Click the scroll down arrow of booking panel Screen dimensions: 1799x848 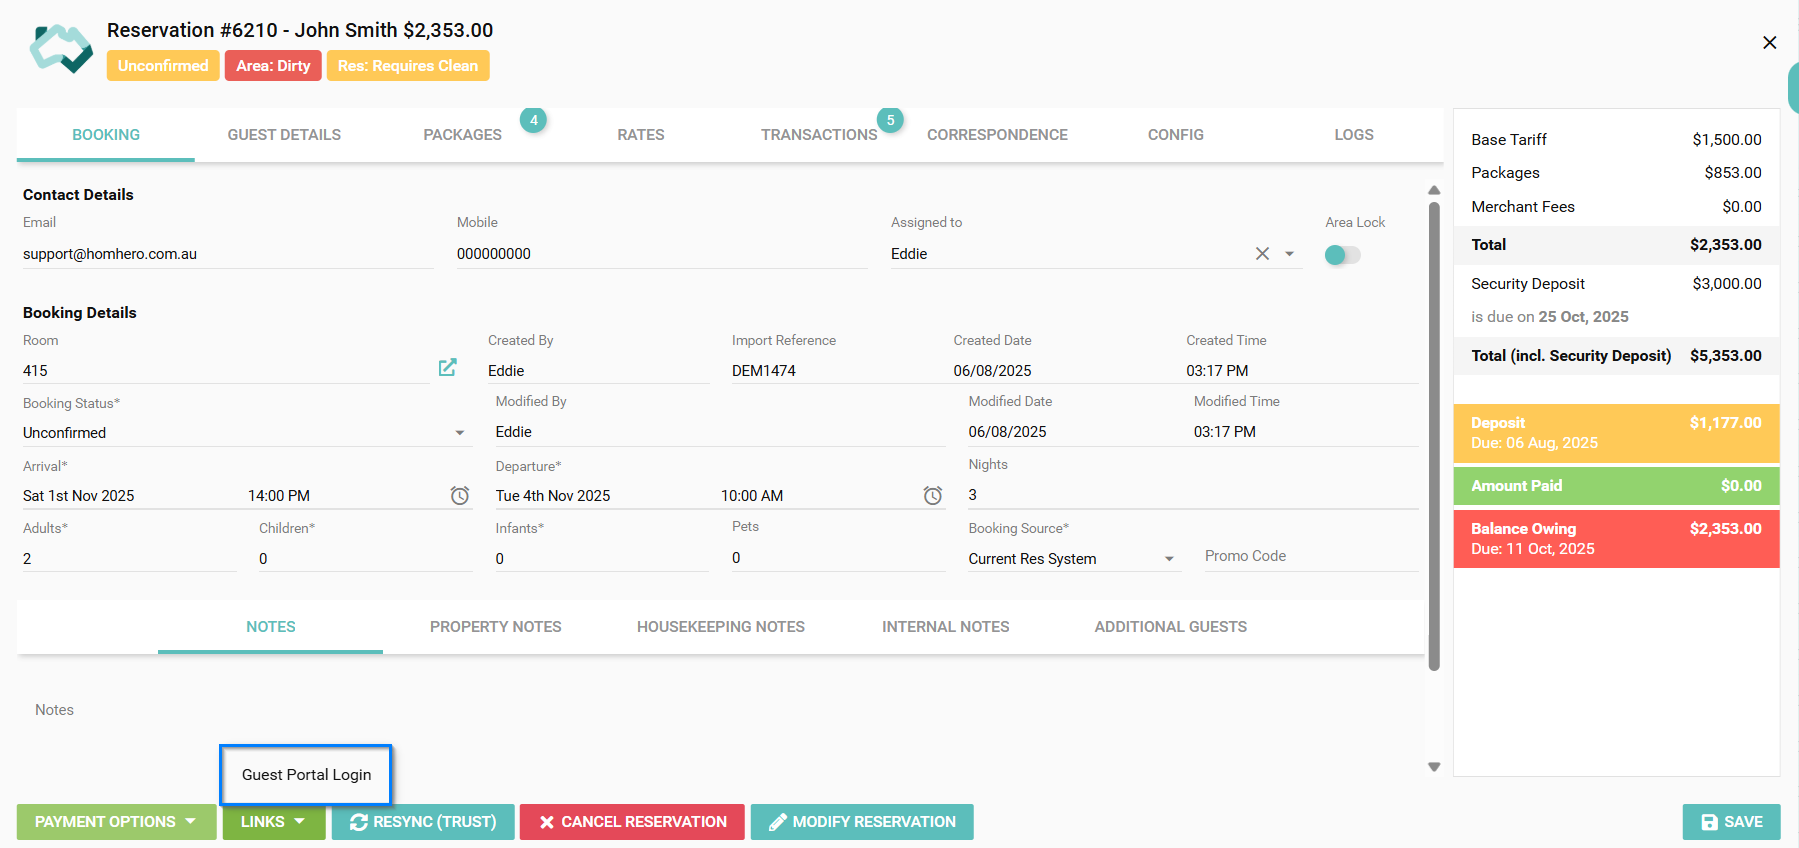pos(1434,767)
